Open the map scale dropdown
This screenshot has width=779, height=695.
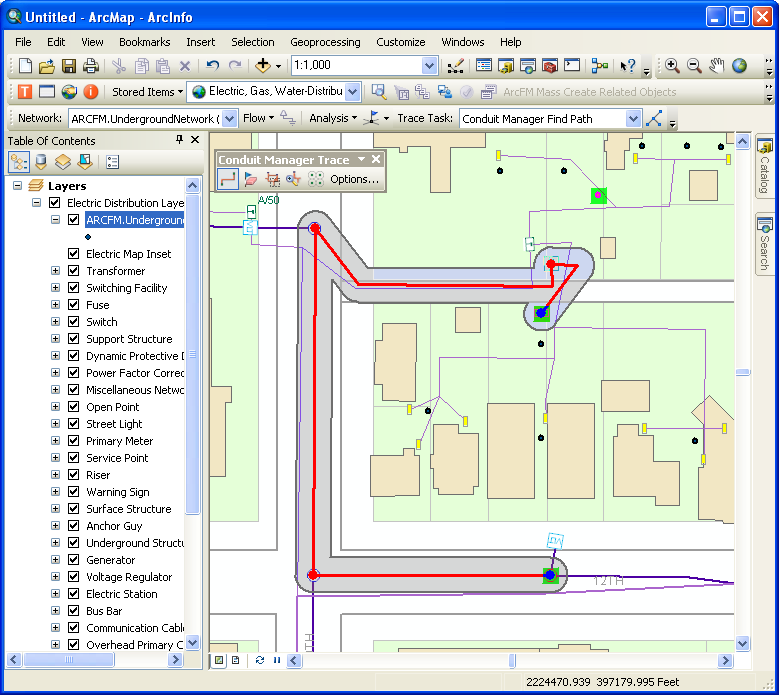(x=429, y=66)
